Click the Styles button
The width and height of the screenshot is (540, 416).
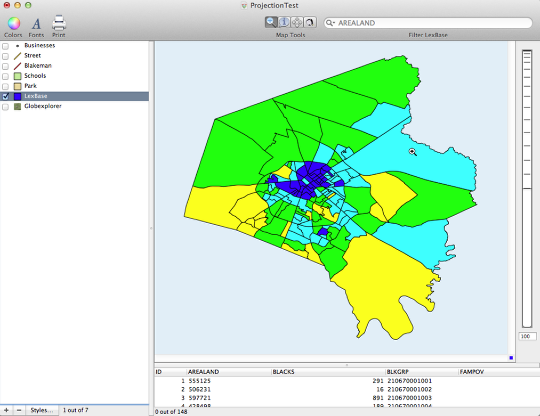[x=42, y=410]
